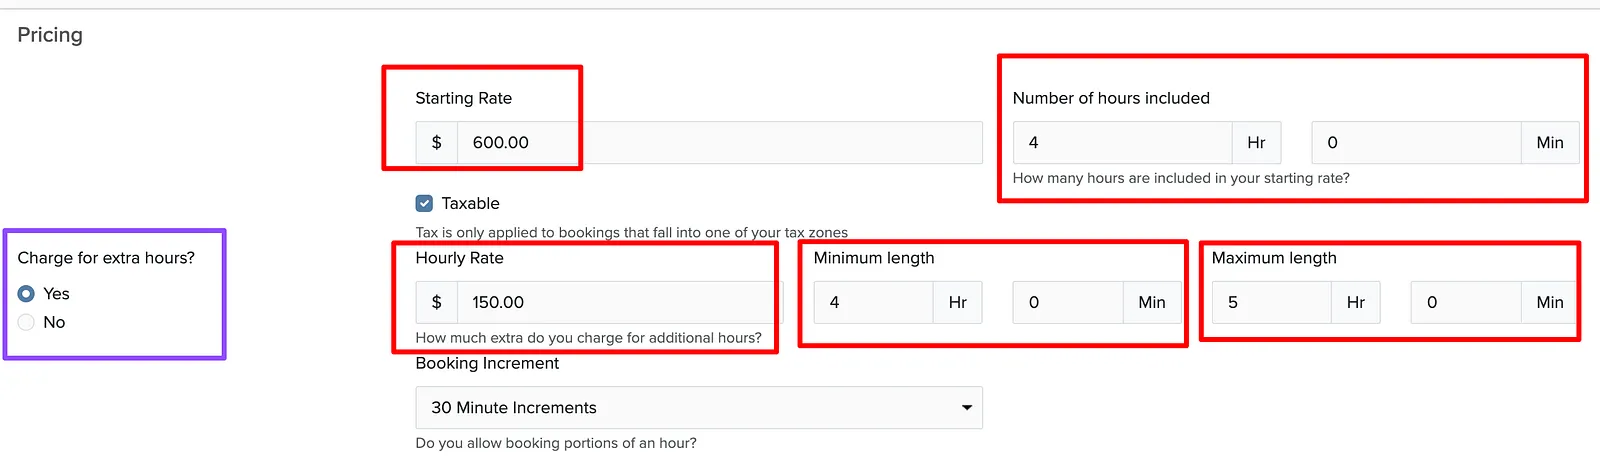Click the minutes field under Number of hours included
1600x476 pixels.
click(1416, 143)
